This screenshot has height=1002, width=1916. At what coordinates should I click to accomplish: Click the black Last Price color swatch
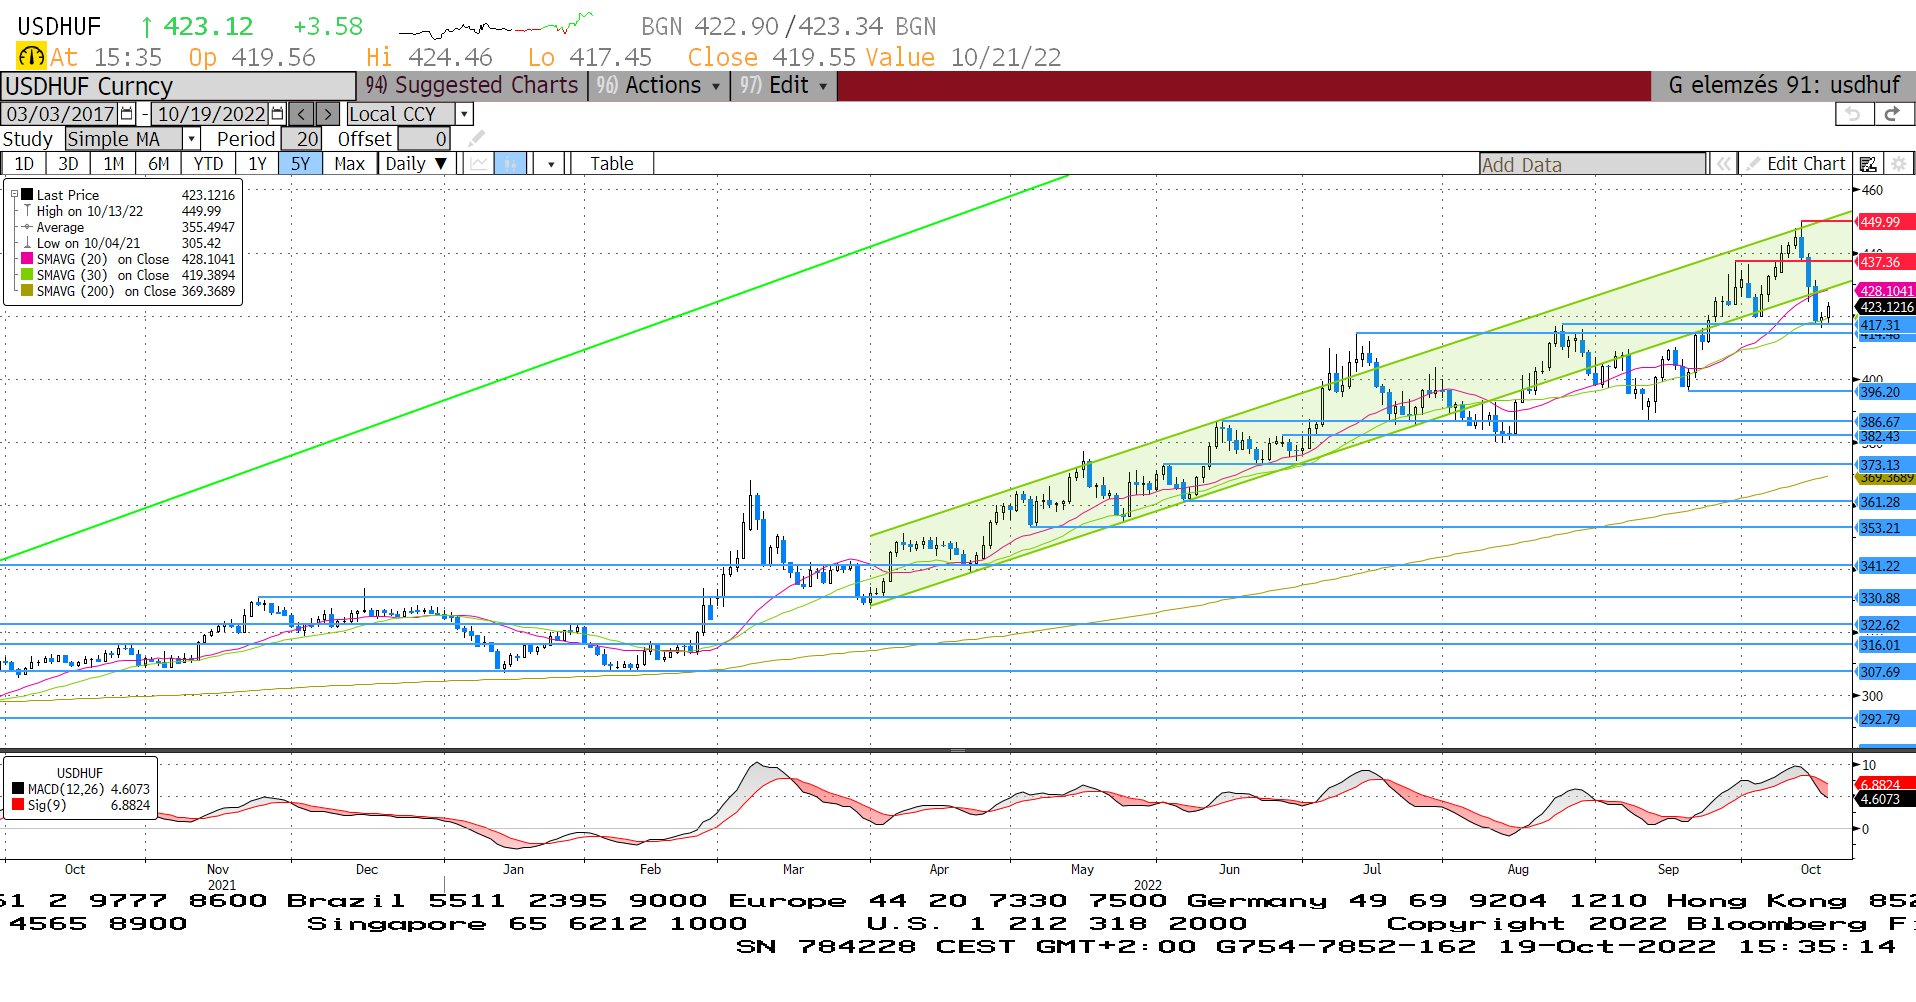[x=28, y=195]
